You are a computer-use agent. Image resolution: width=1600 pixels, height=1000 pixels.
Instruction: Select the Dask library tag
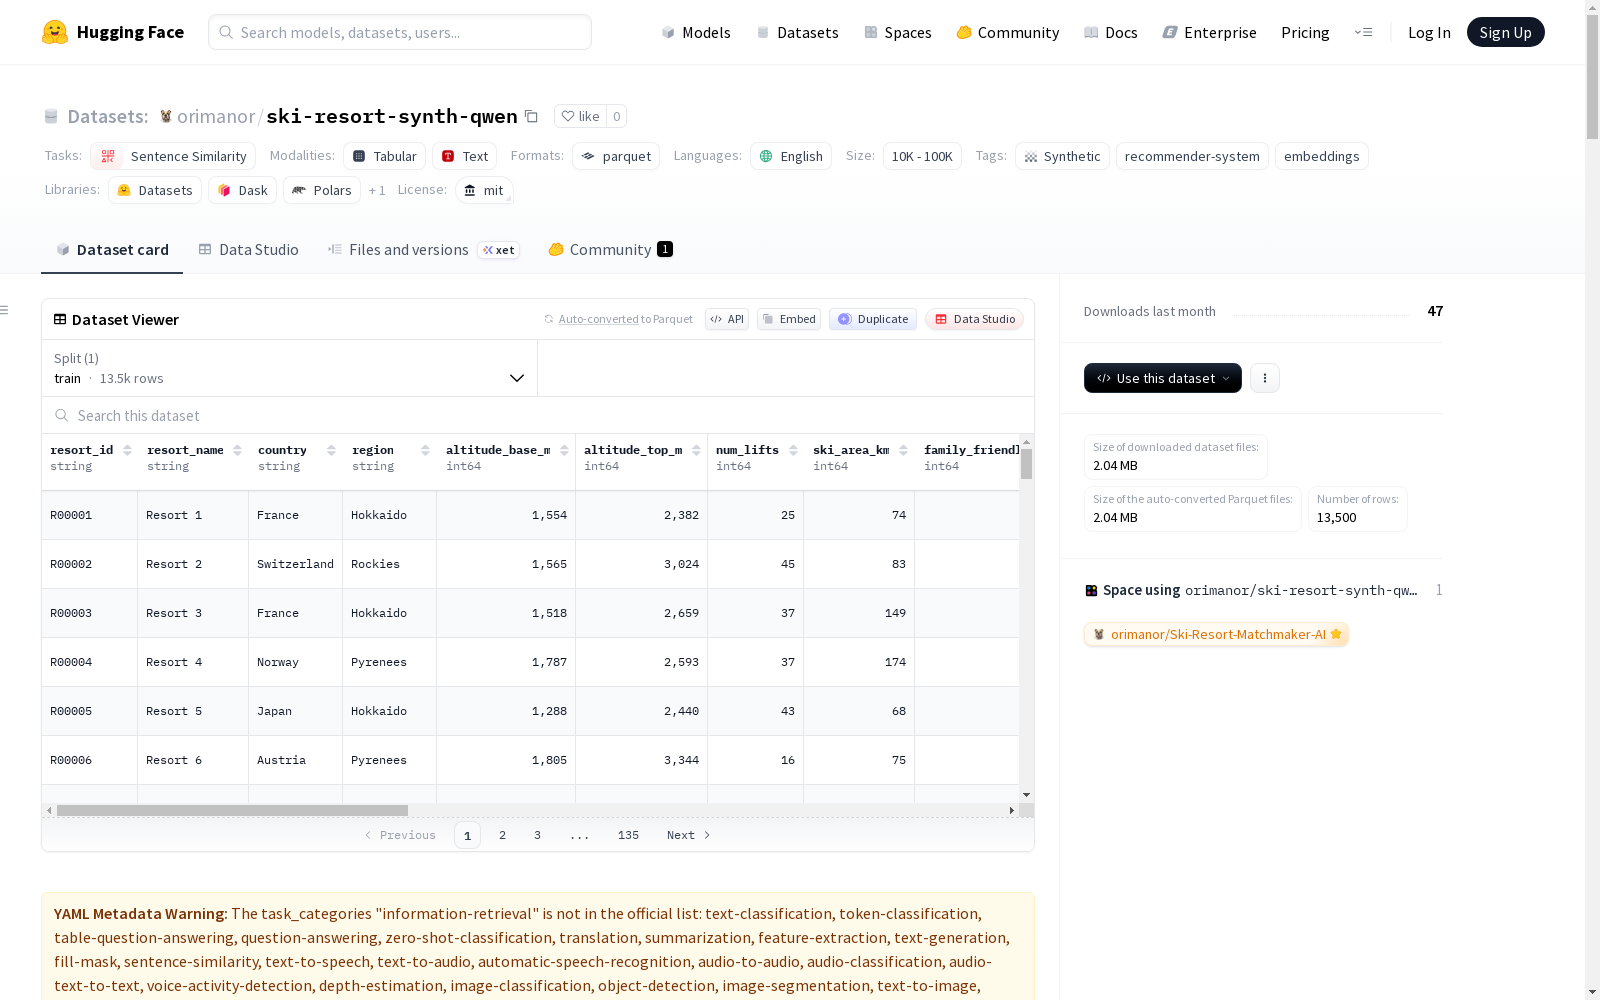click(x=242, y=190)
